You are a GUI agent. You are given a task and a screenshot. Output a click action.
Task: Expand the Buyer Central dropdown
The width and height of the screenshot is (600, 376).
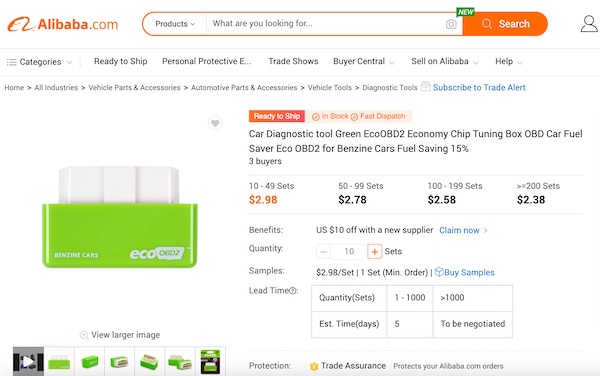point(364,62)
